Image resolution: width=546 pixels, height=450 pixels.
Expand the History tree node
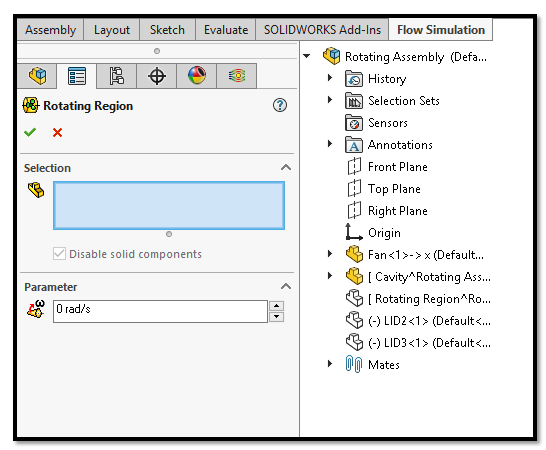pos(330,78)
